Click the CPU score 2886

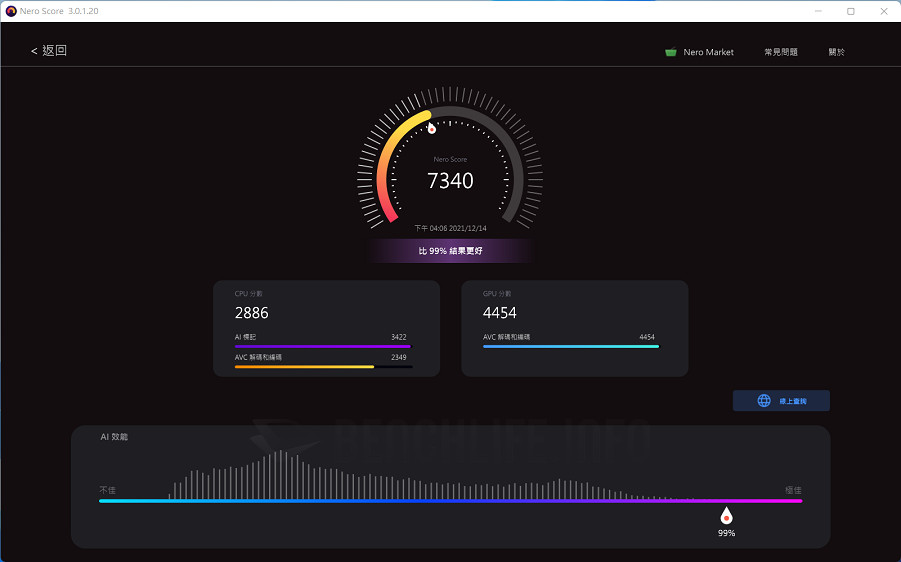pos(252,313)
